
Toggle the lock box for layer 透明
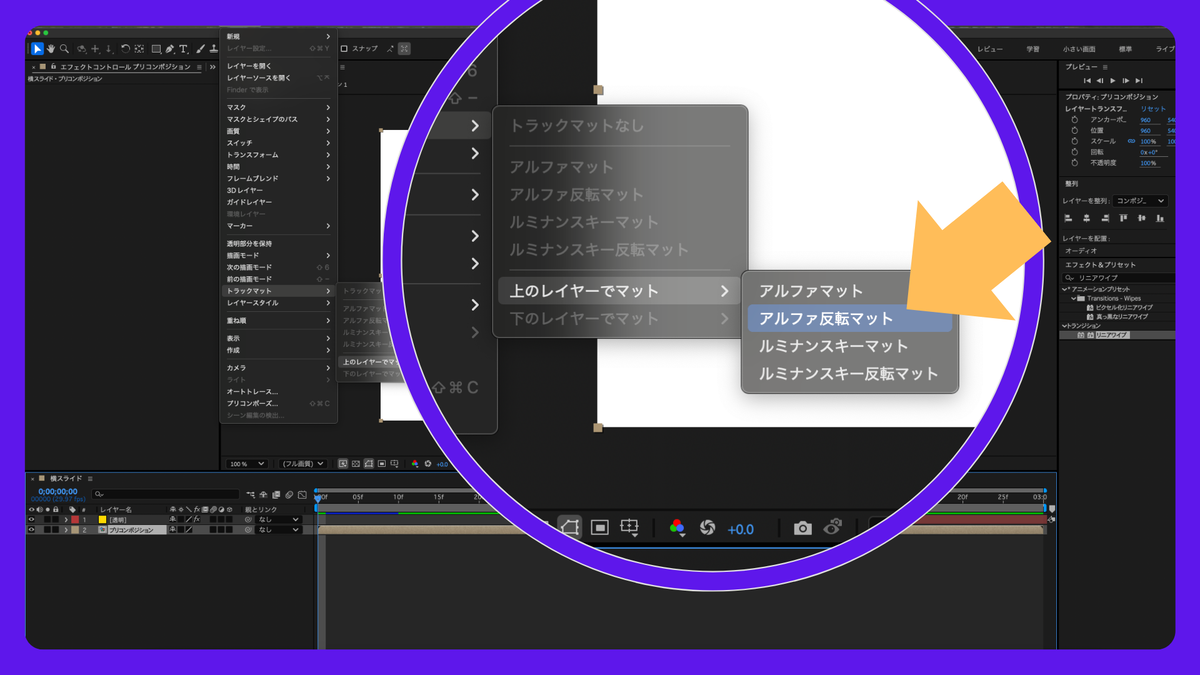click(x=55, y=520)
